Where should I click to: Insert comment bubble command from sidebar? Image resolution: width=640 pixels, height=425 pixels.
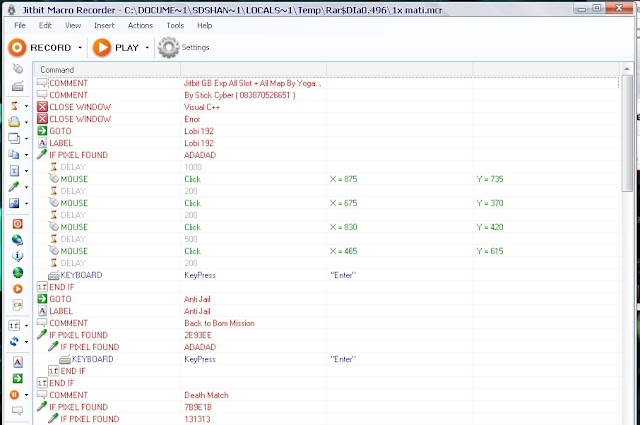[18, 411]
